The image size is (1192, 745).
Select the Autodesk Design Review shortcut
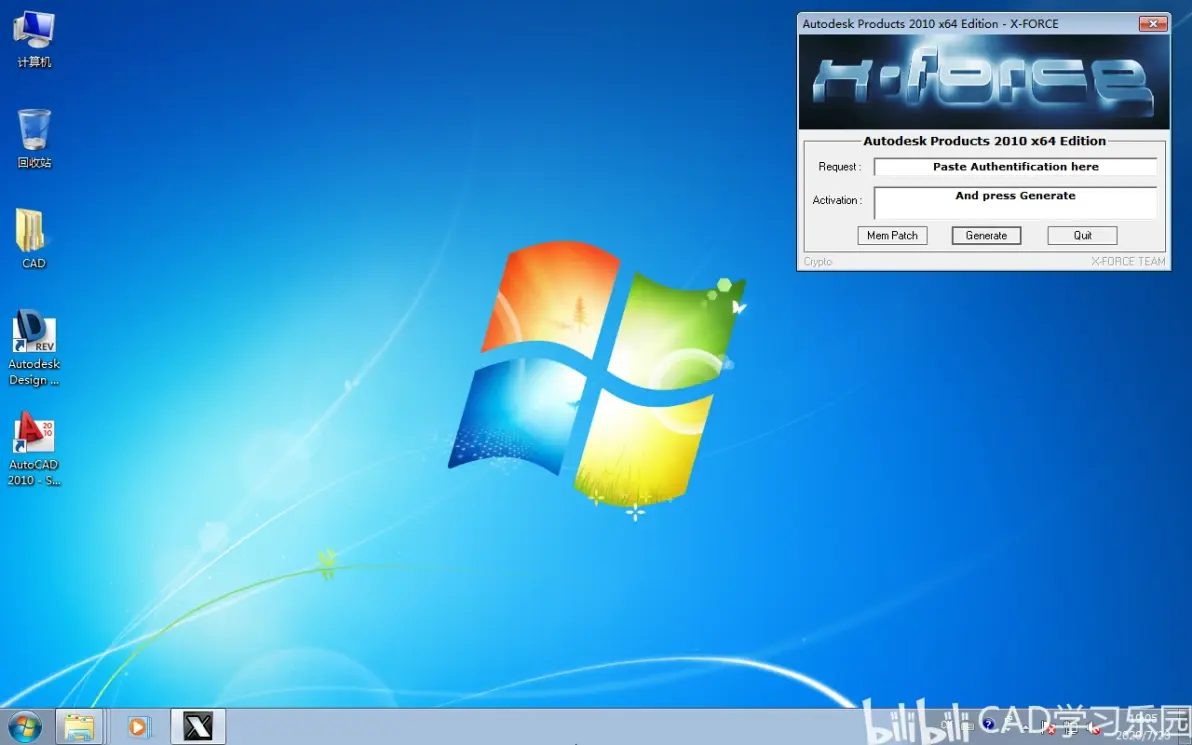pyautogui.click(x=33, y=347)
